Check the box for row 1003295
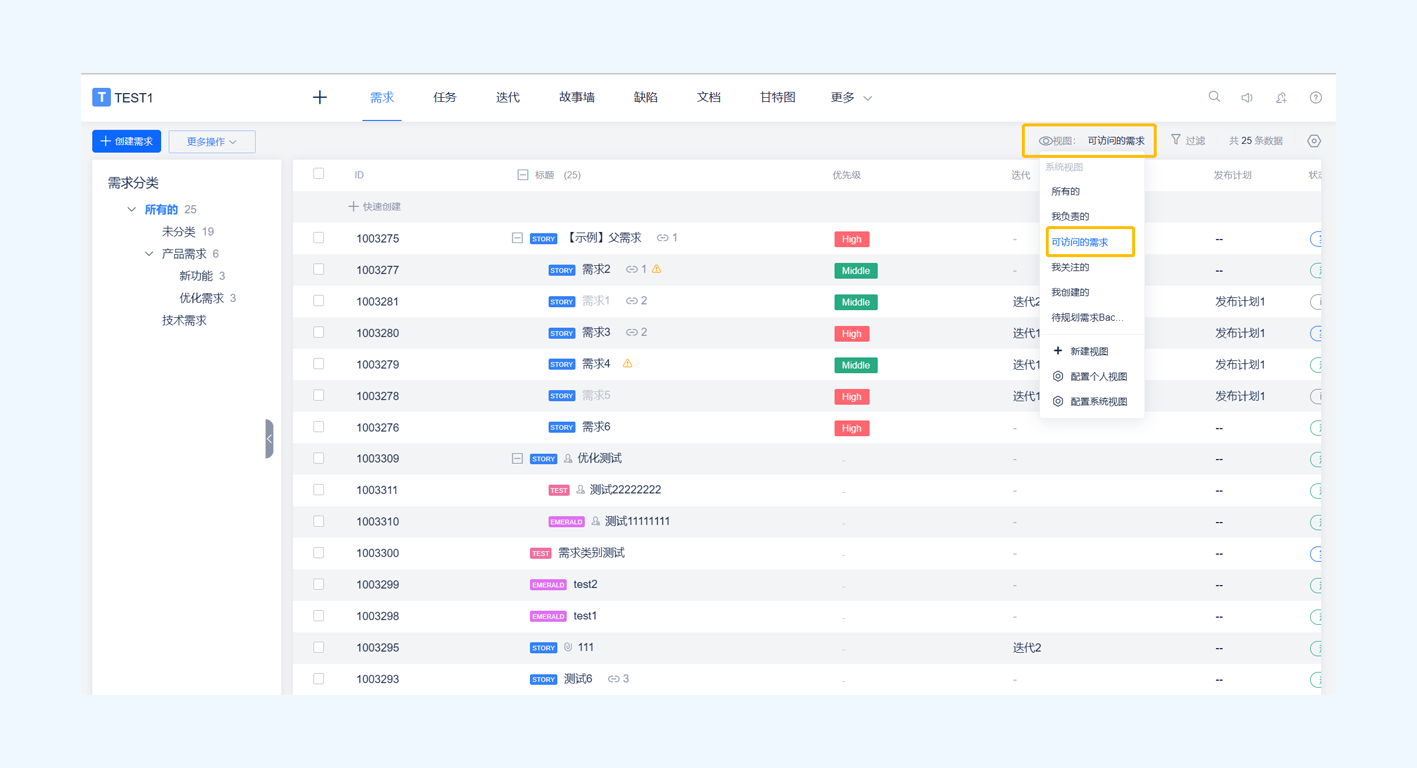 319,647
